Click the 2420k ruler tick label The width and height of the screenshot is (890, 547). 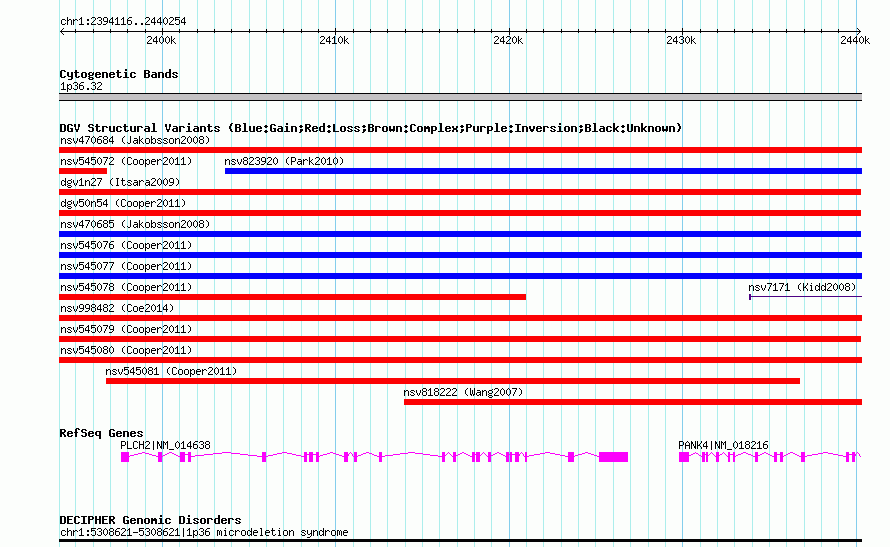pyautogui.click(x=508, y=40)
